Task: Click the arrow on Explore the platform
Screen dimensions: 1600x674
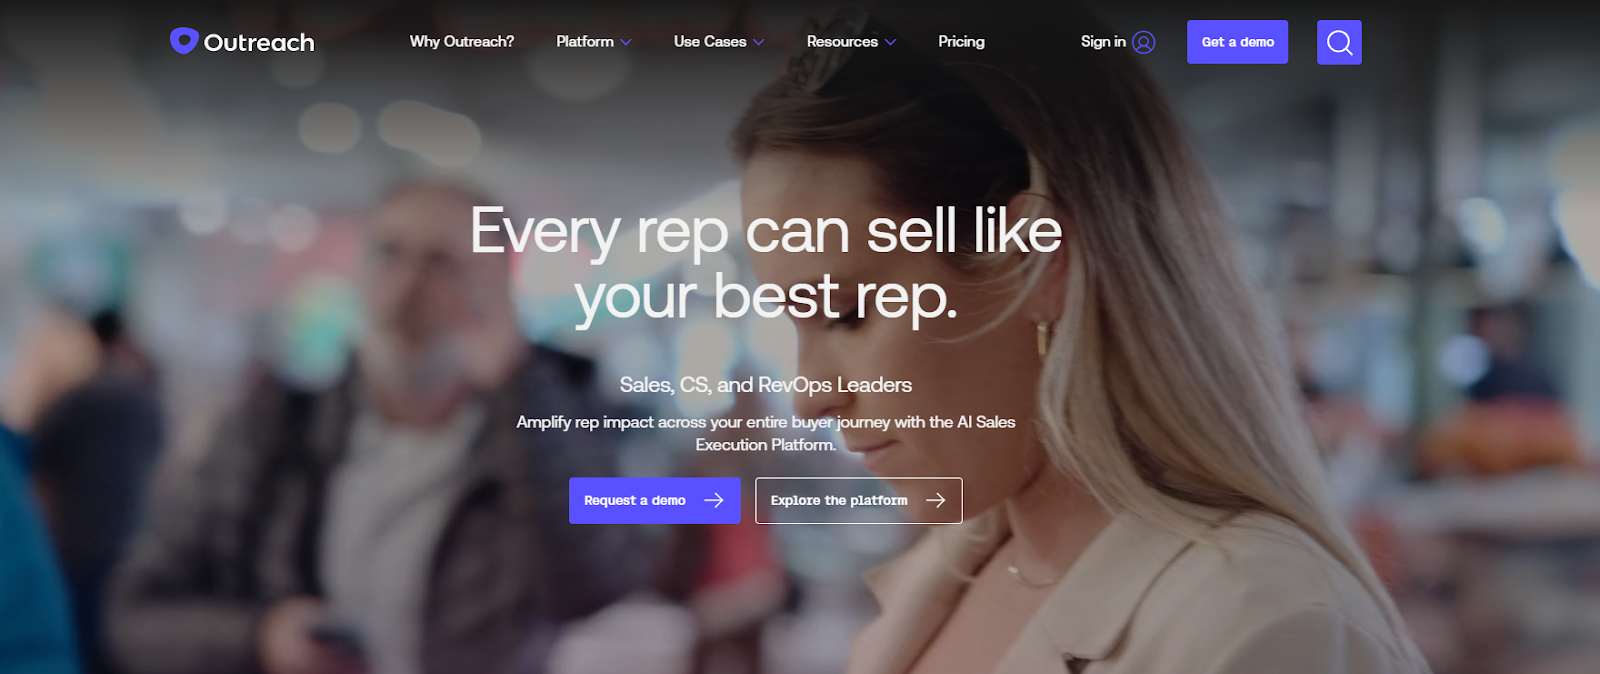Action: (x=935, y=500)
